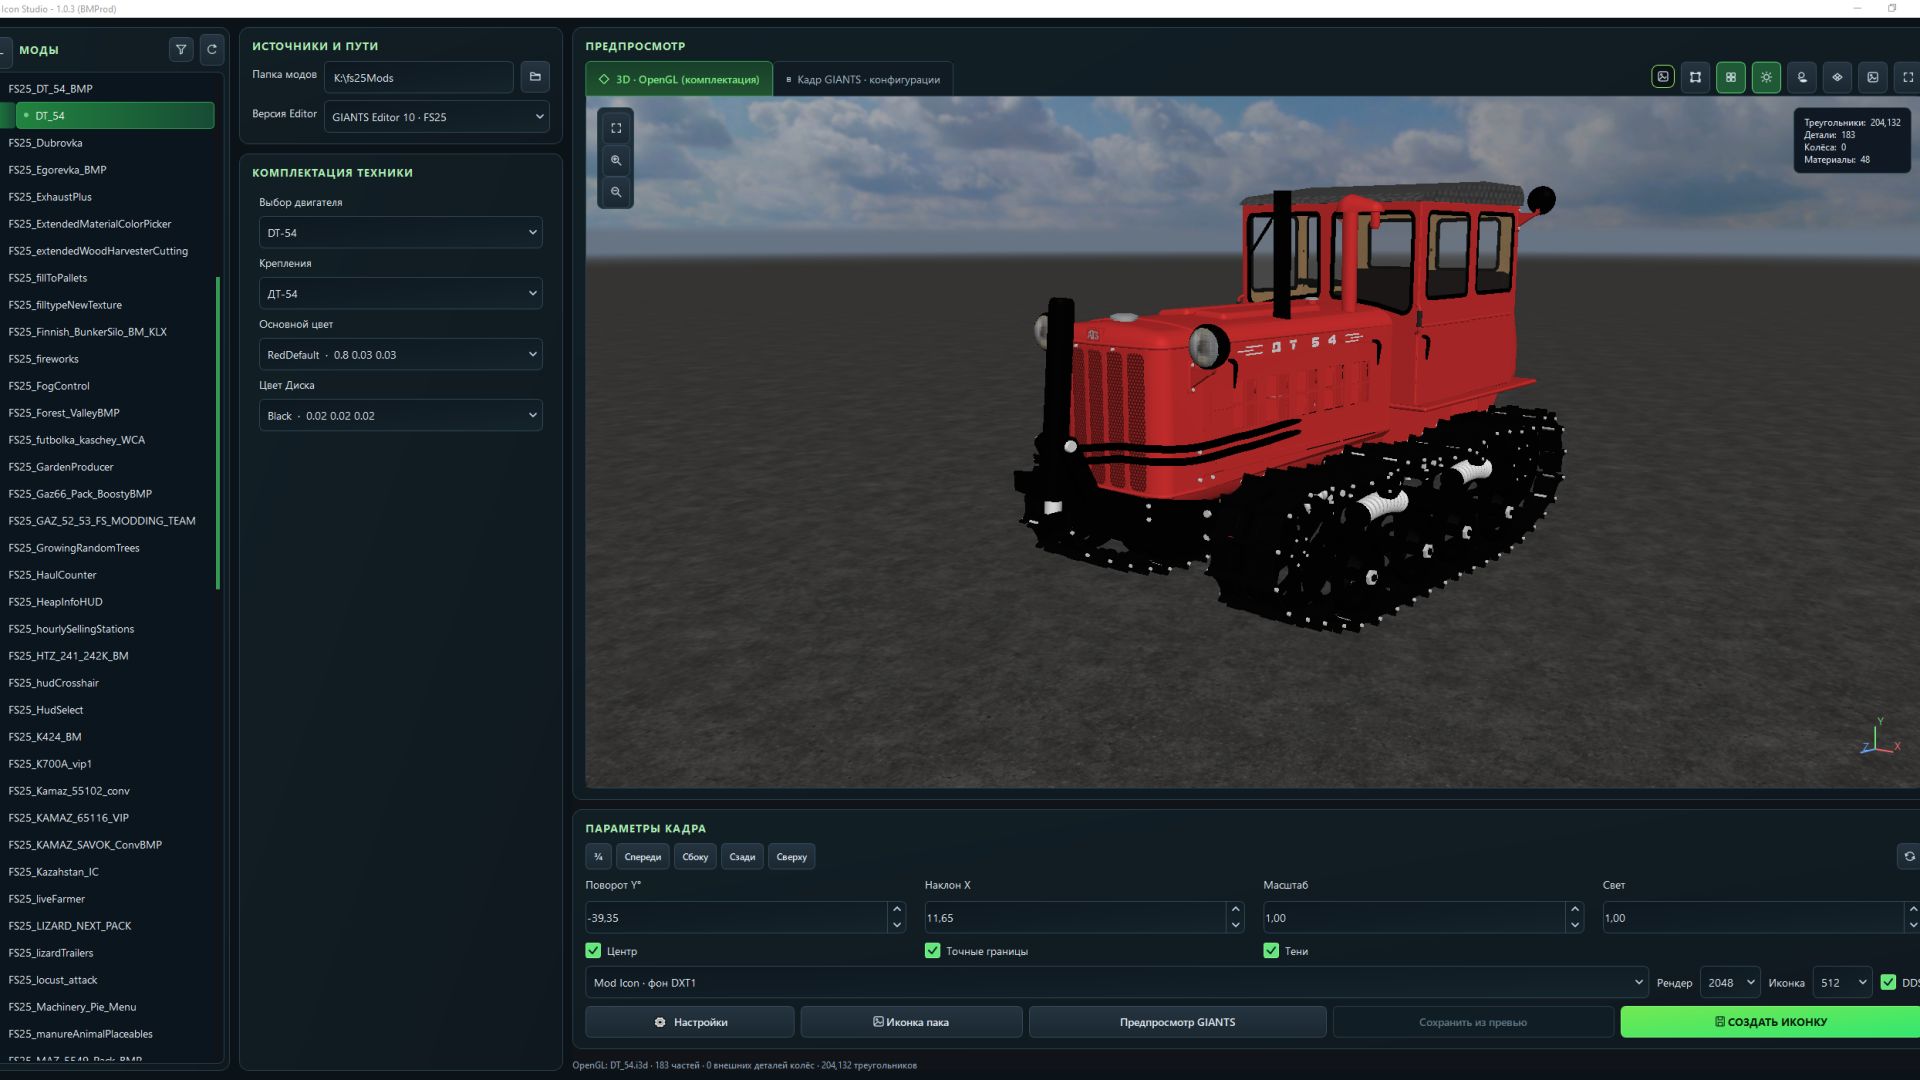Image resolution: width=1920 pixels, height=1080 pixels.
Task: Click into the Поворот Y° value field
Action: tap(736, 918)
